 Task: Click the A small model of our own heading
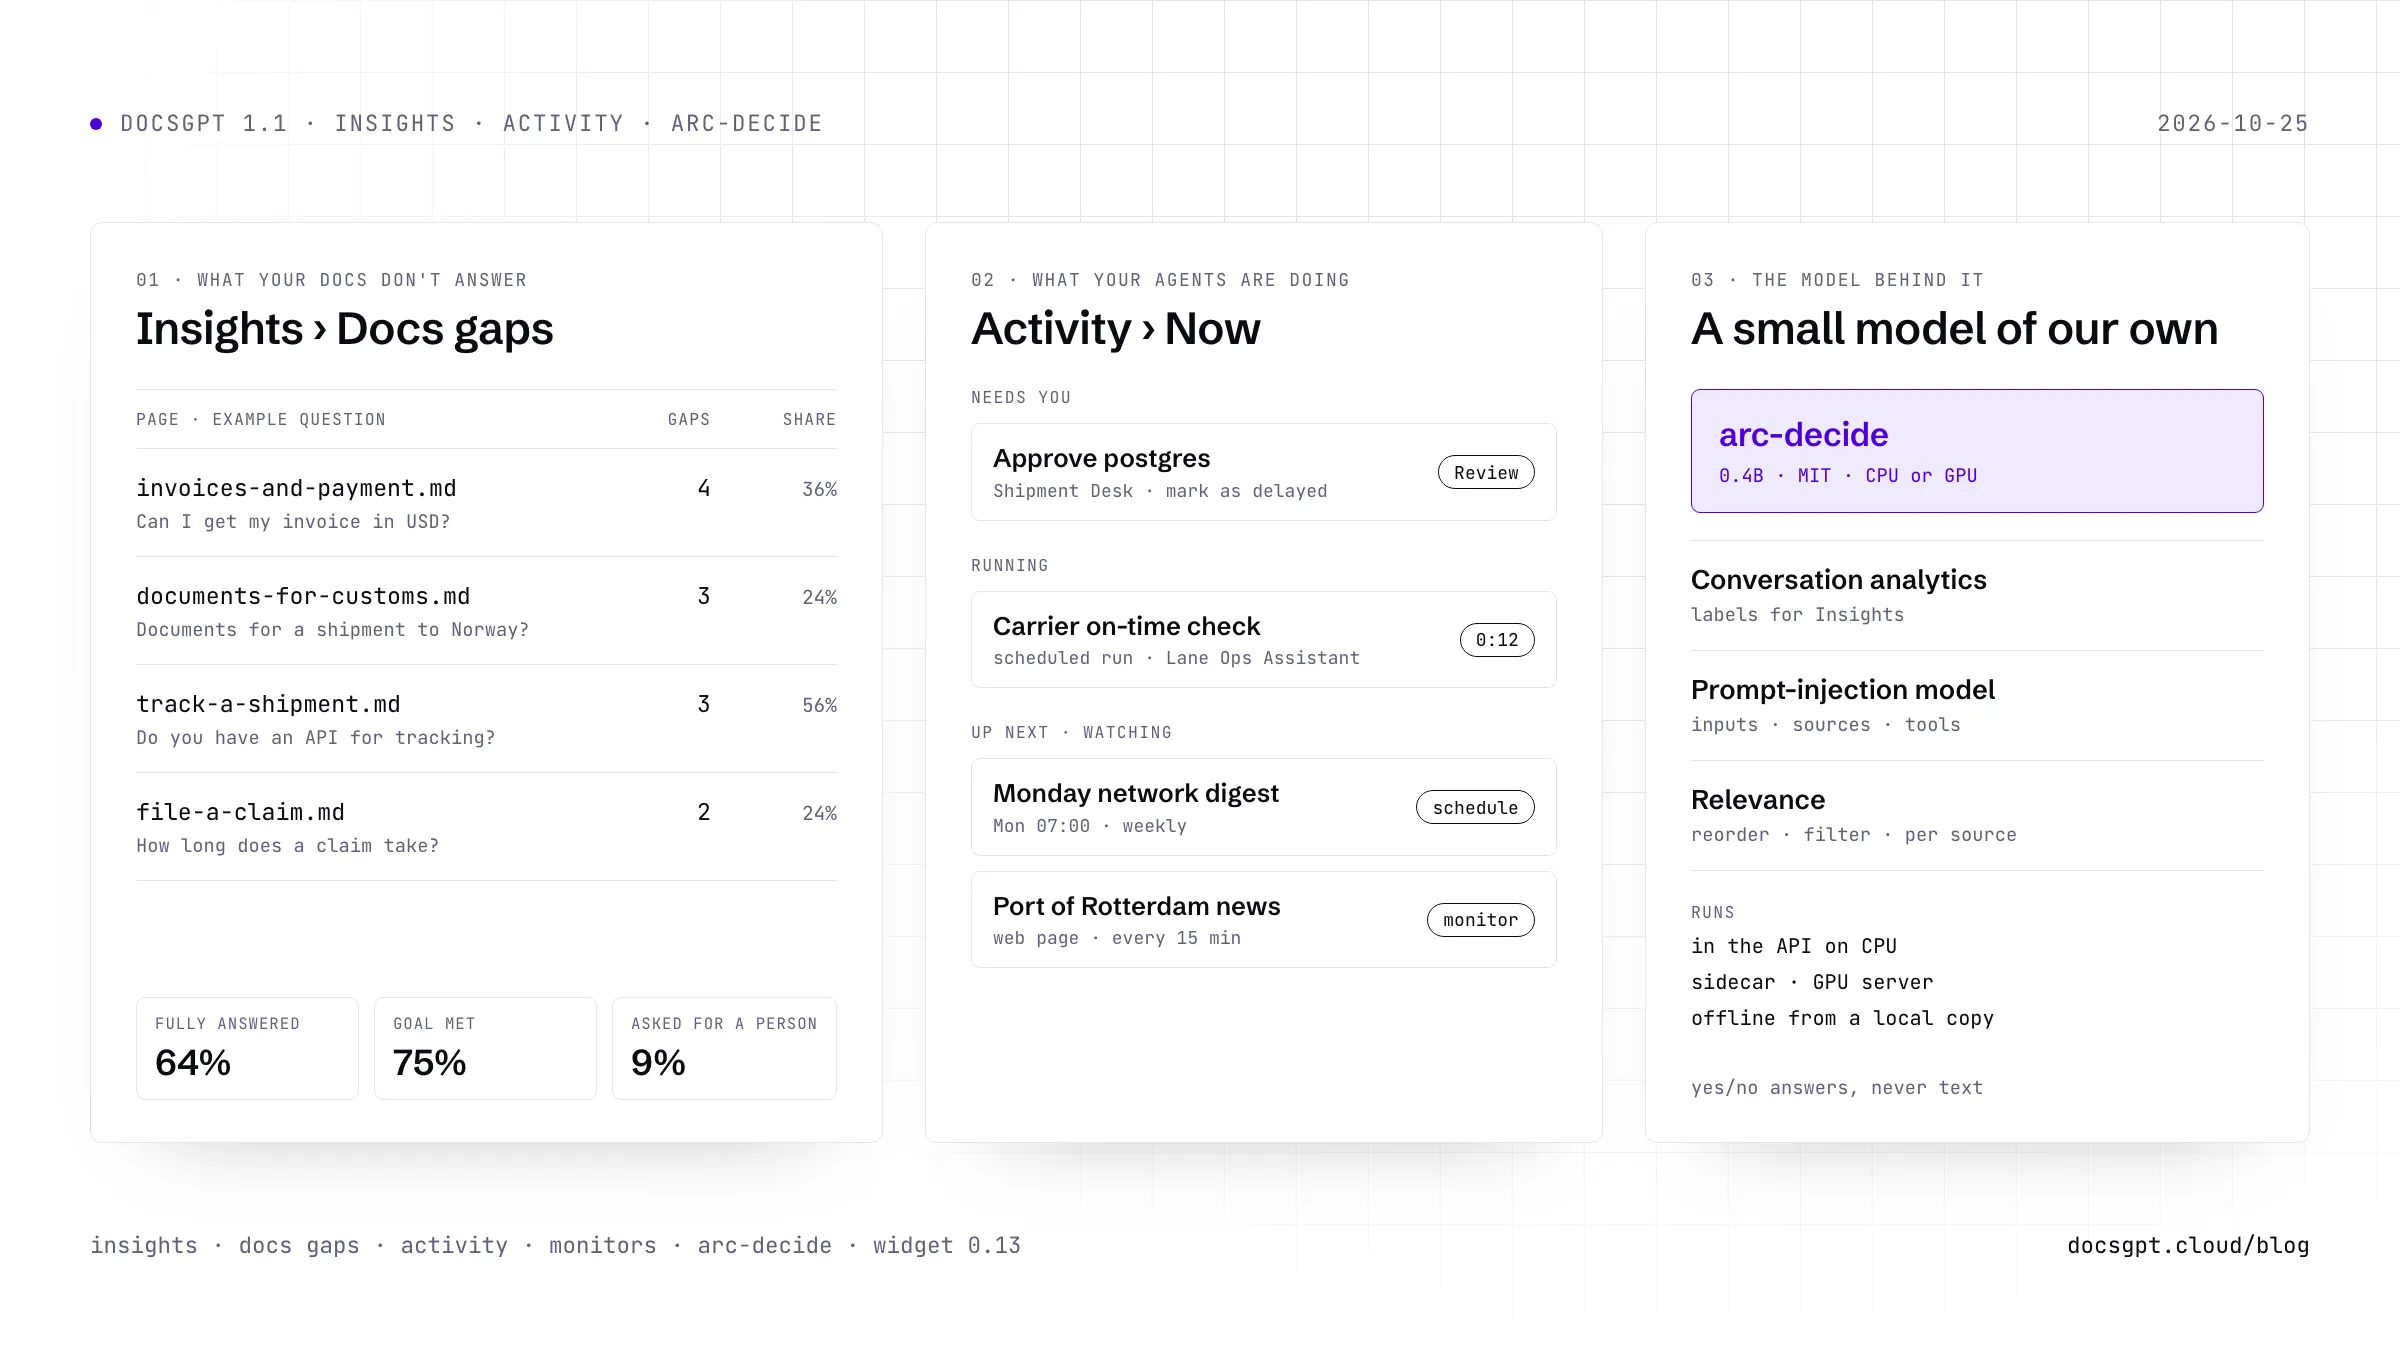[1955, 329]
